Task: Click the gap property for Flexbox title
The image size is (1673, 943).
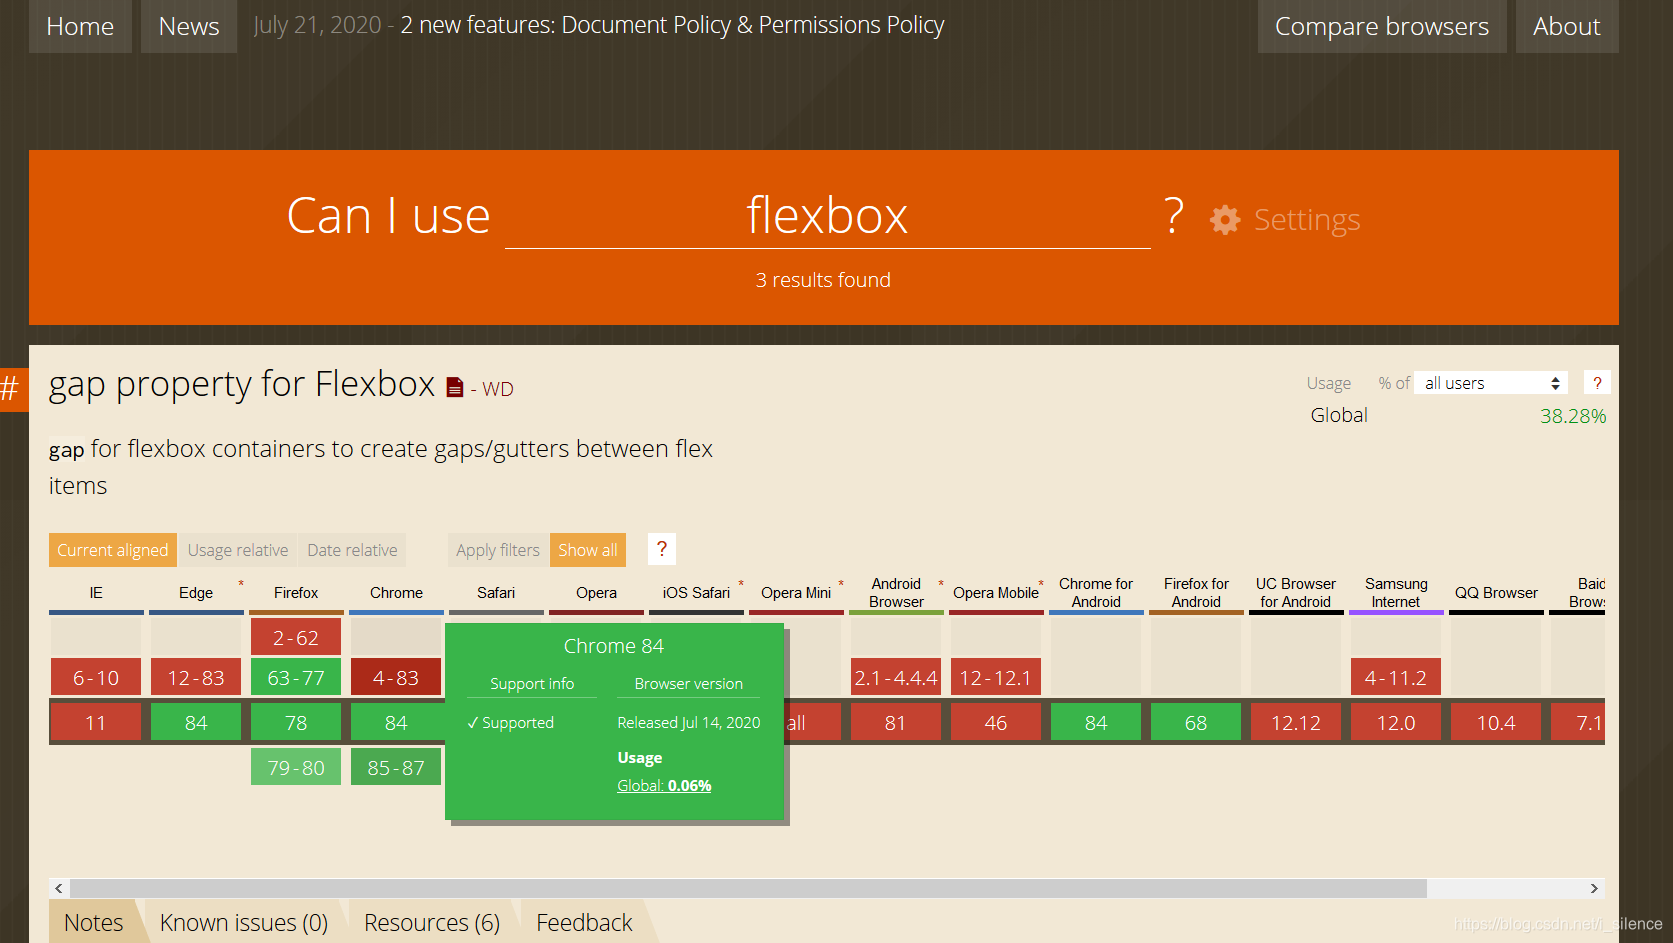Action: click(241, 385)
